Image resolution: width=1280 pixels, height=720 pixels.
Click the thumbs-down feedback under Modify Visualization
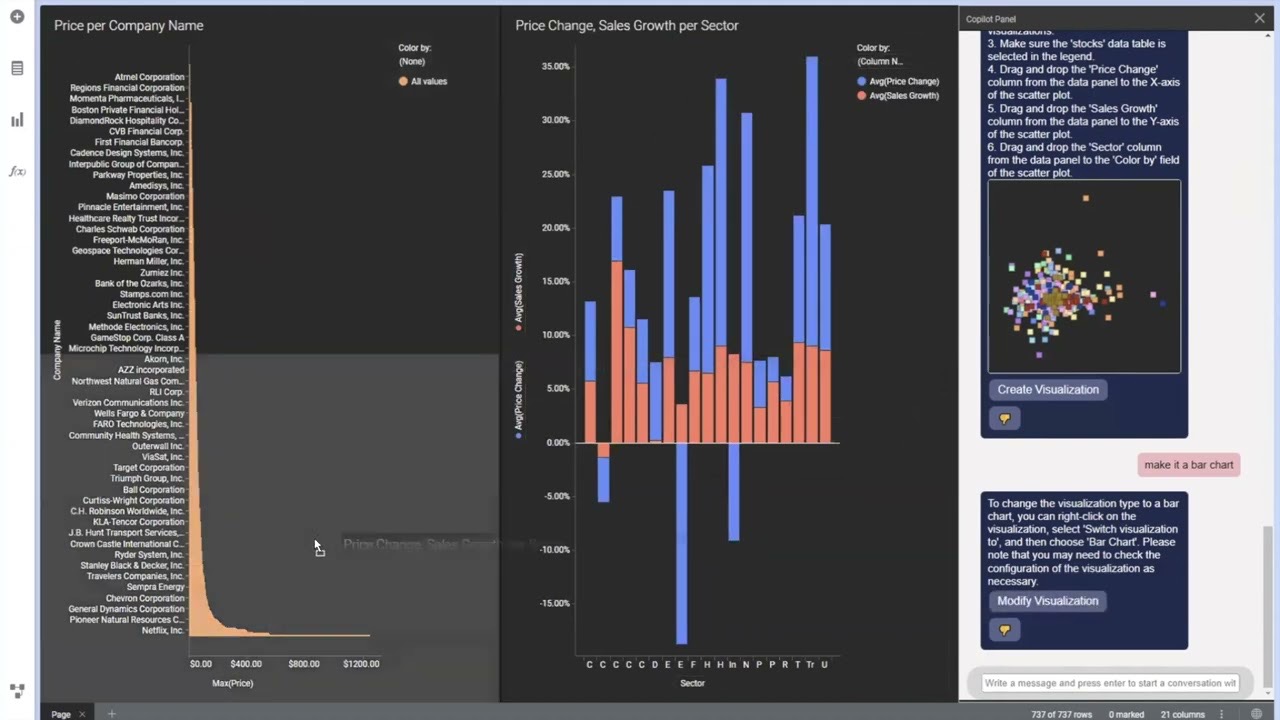click(1005, 630)
